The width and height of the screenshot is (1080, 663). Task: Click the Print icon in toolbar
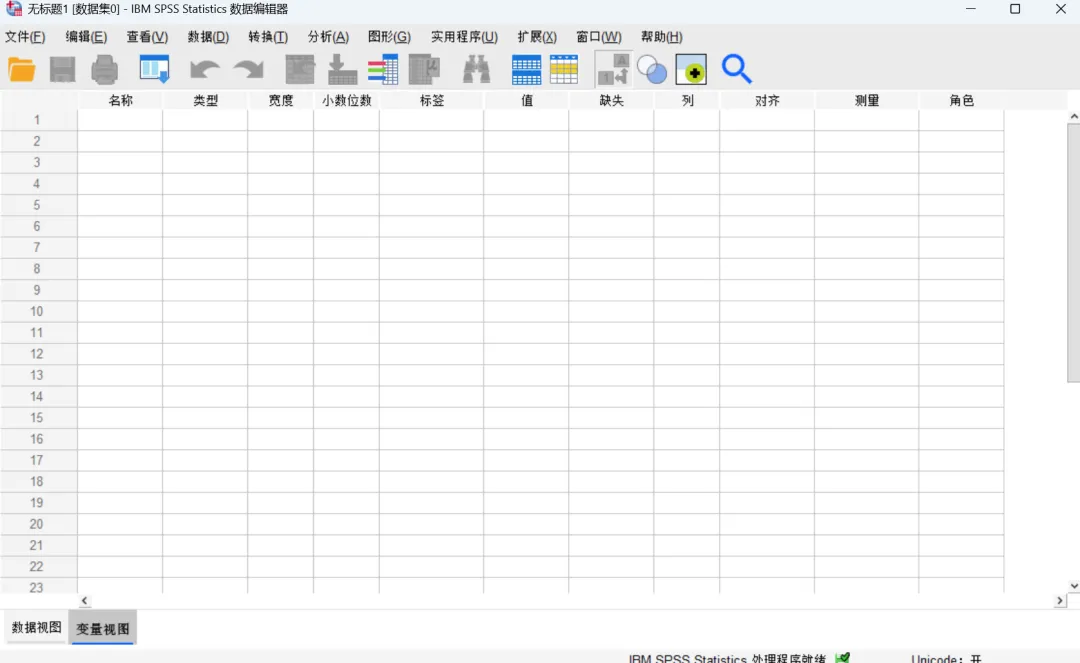click(105, 70)
